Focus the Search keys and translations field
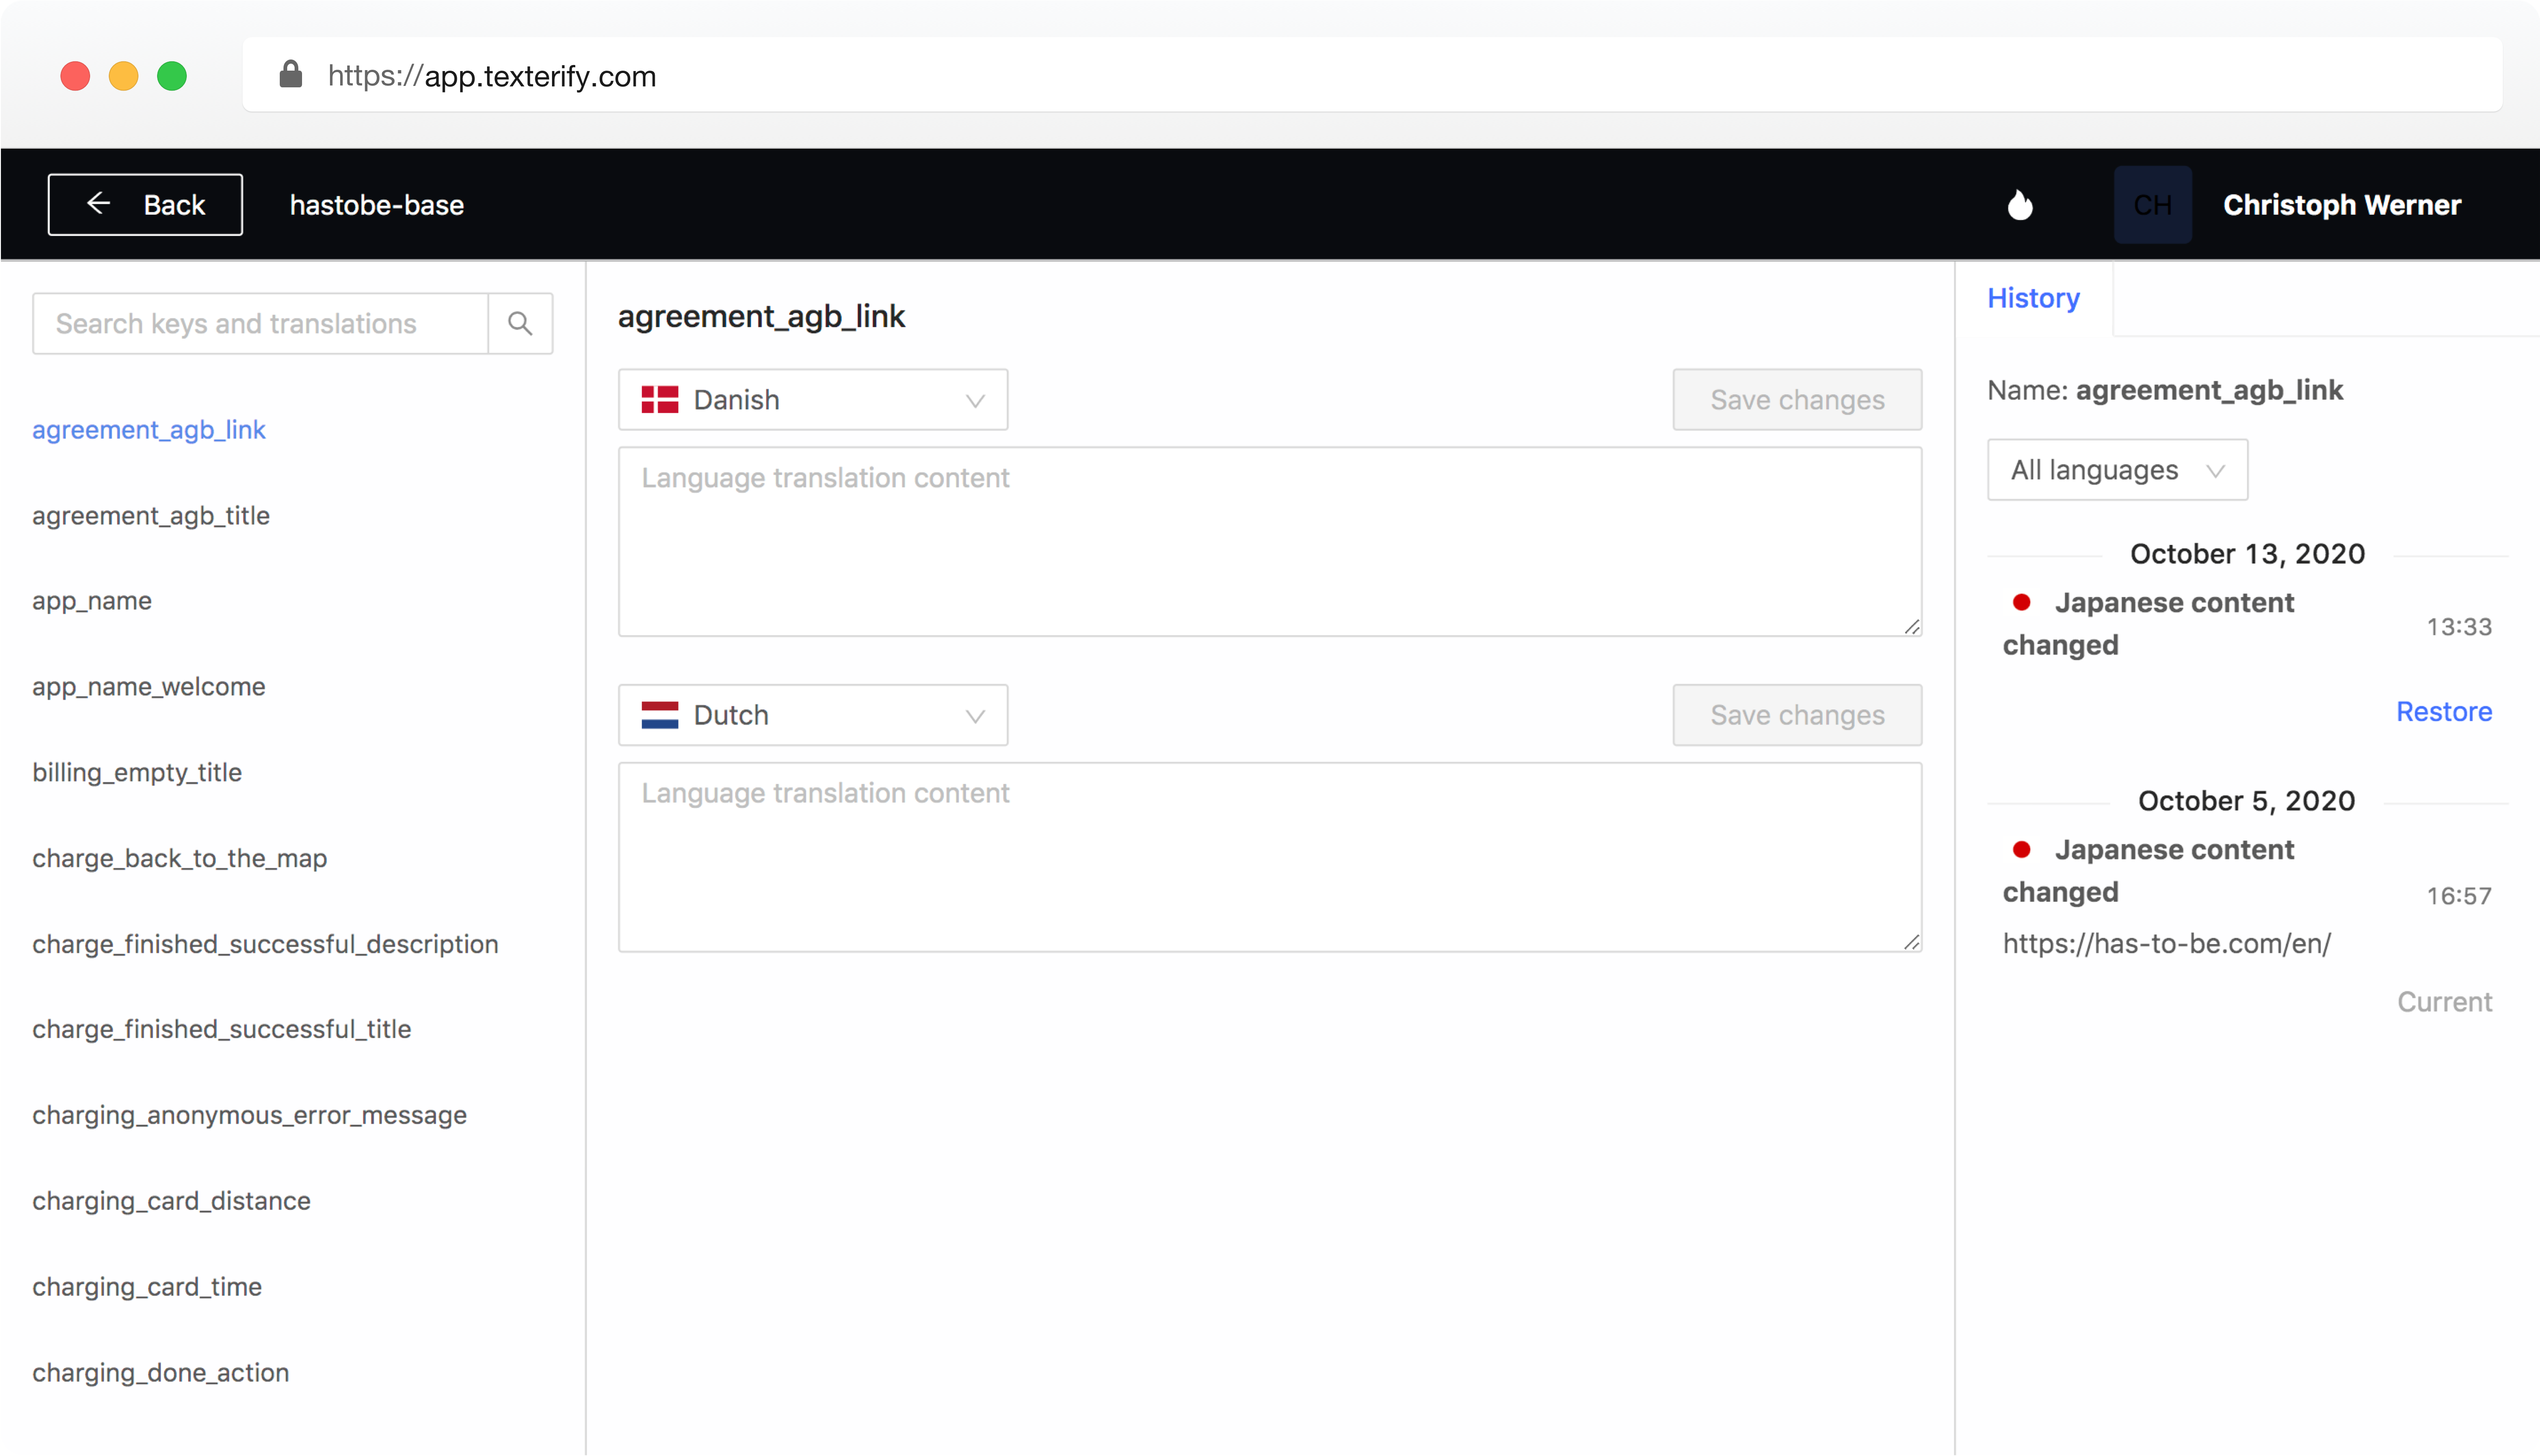 point(260,324)
